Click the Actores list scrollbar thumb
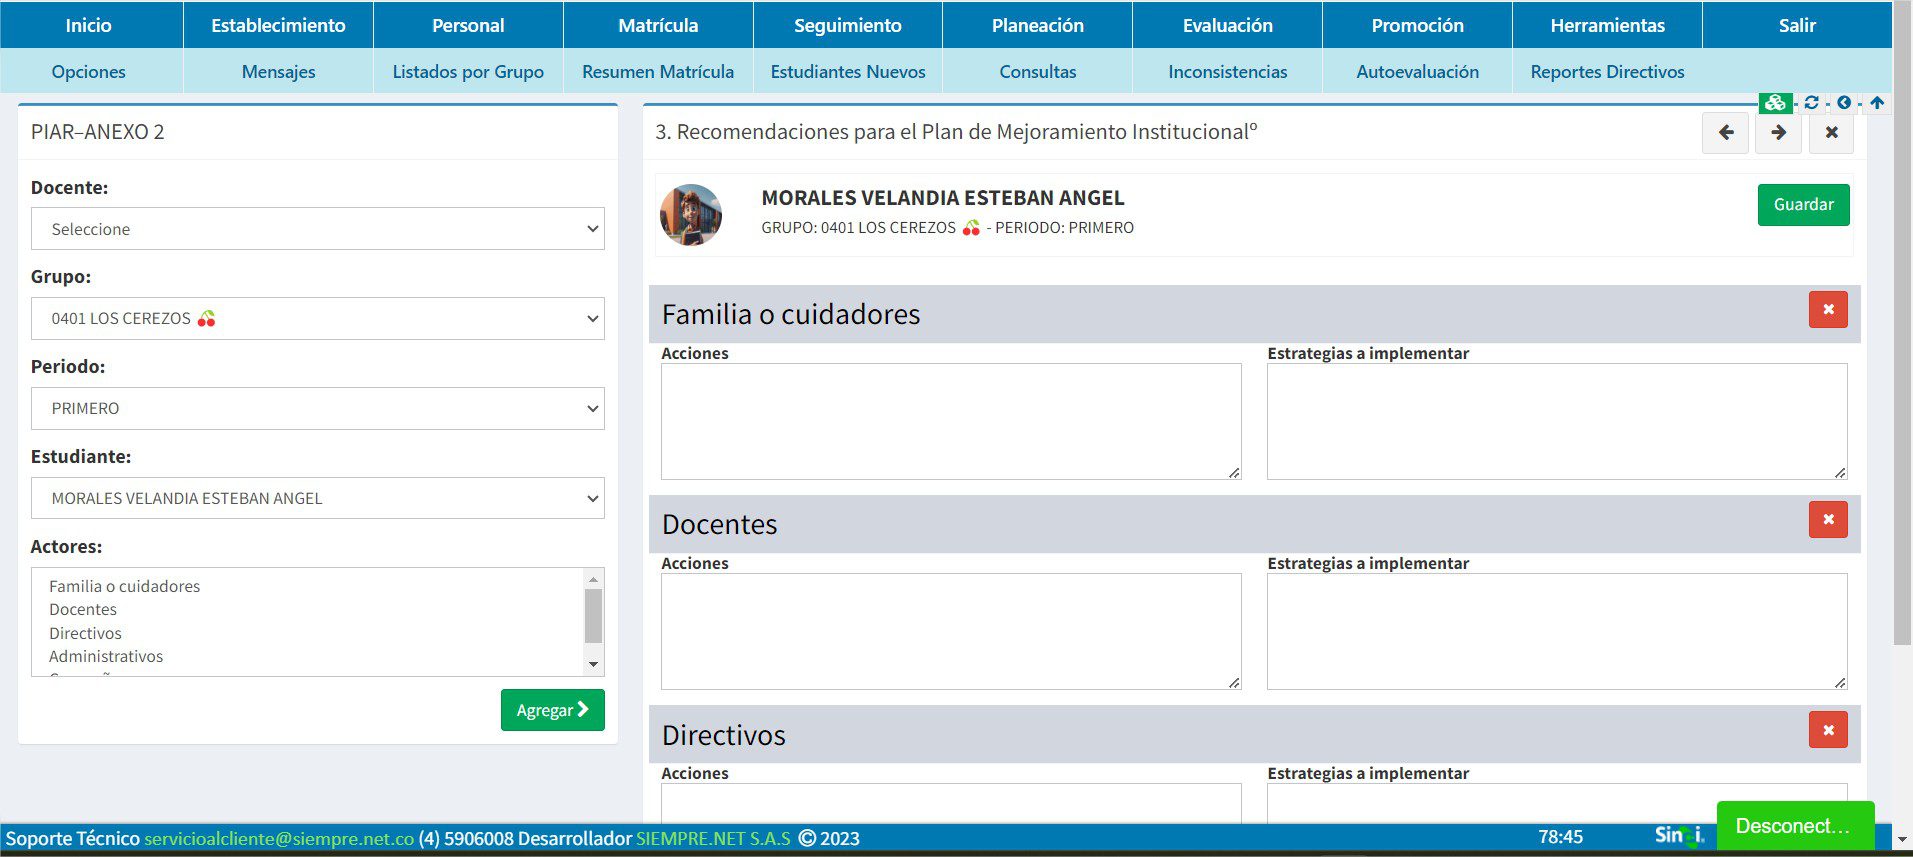Viewport: 1913px width, 857px height. point(593,616)
